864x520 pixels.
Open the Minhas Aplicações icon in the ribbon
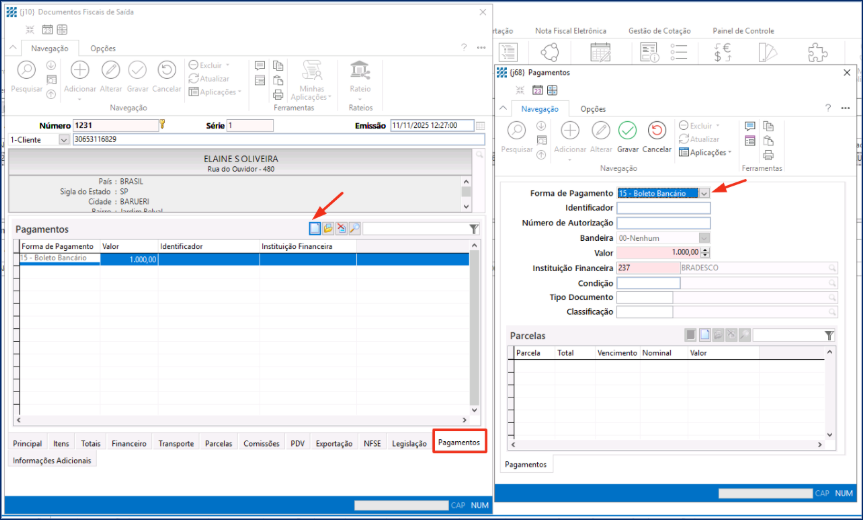tap(310, 72)
